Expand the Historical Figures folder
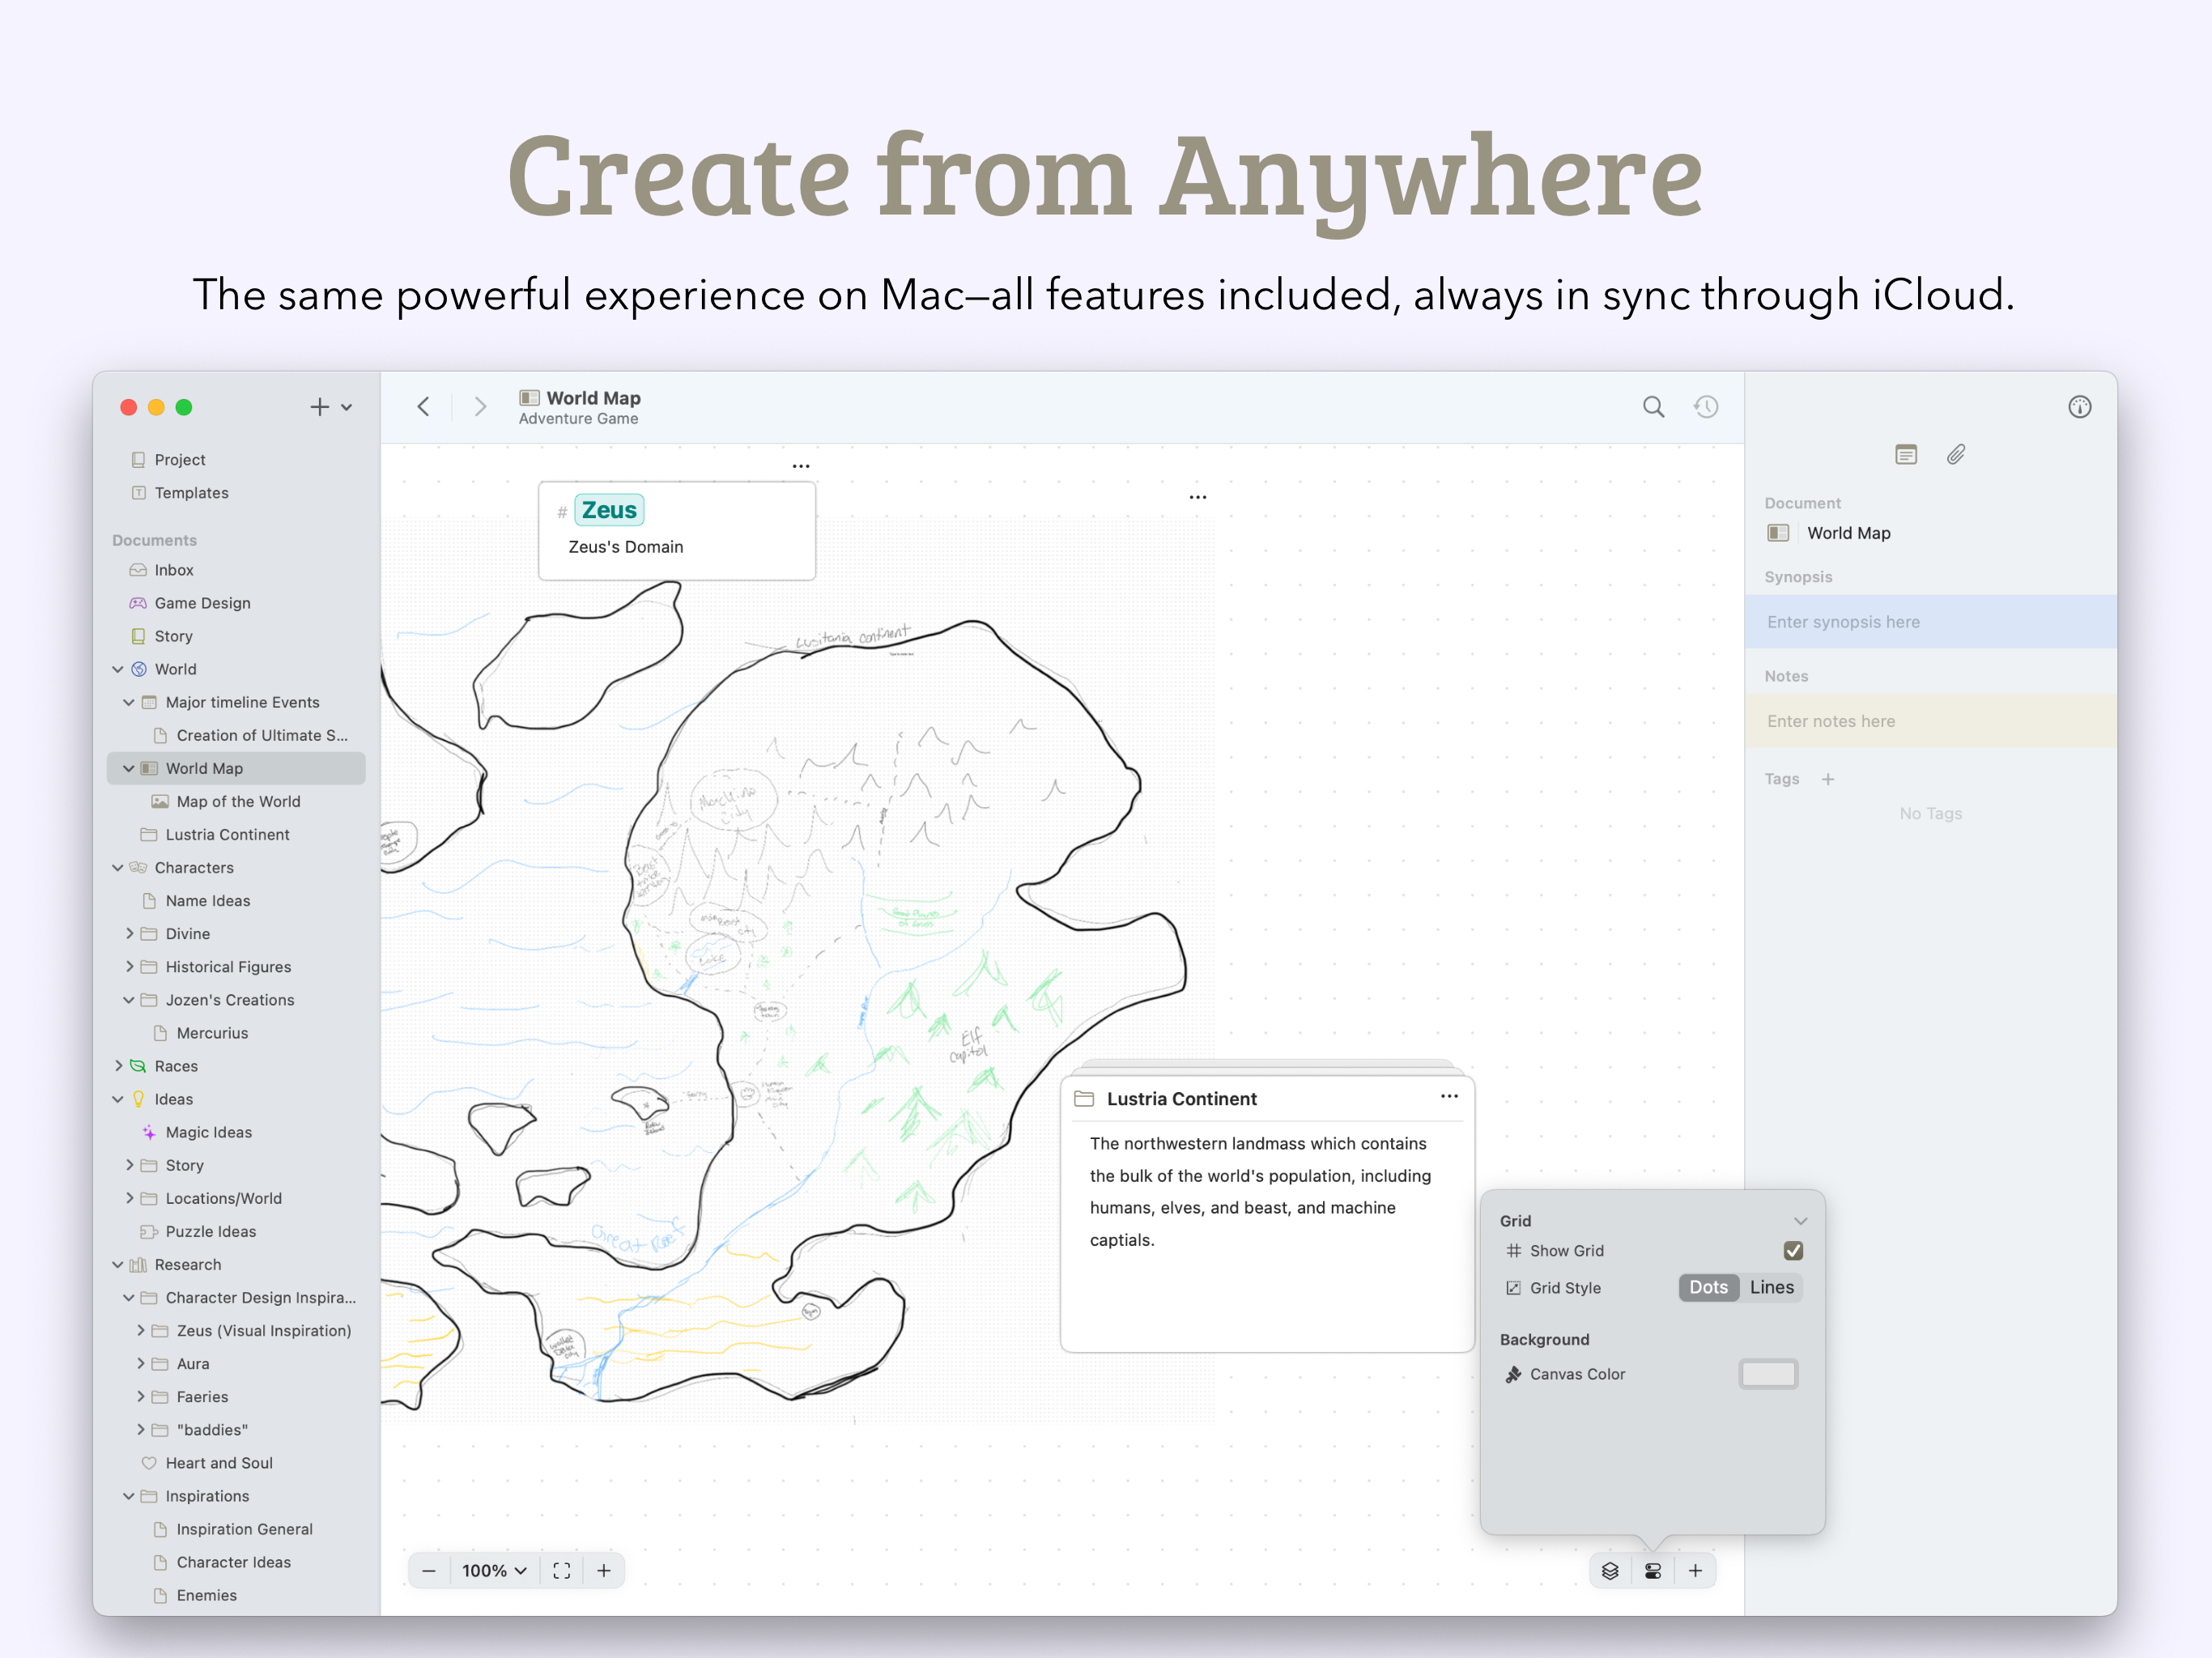Screen dimensions: 2212x1658 click(129, 967)
